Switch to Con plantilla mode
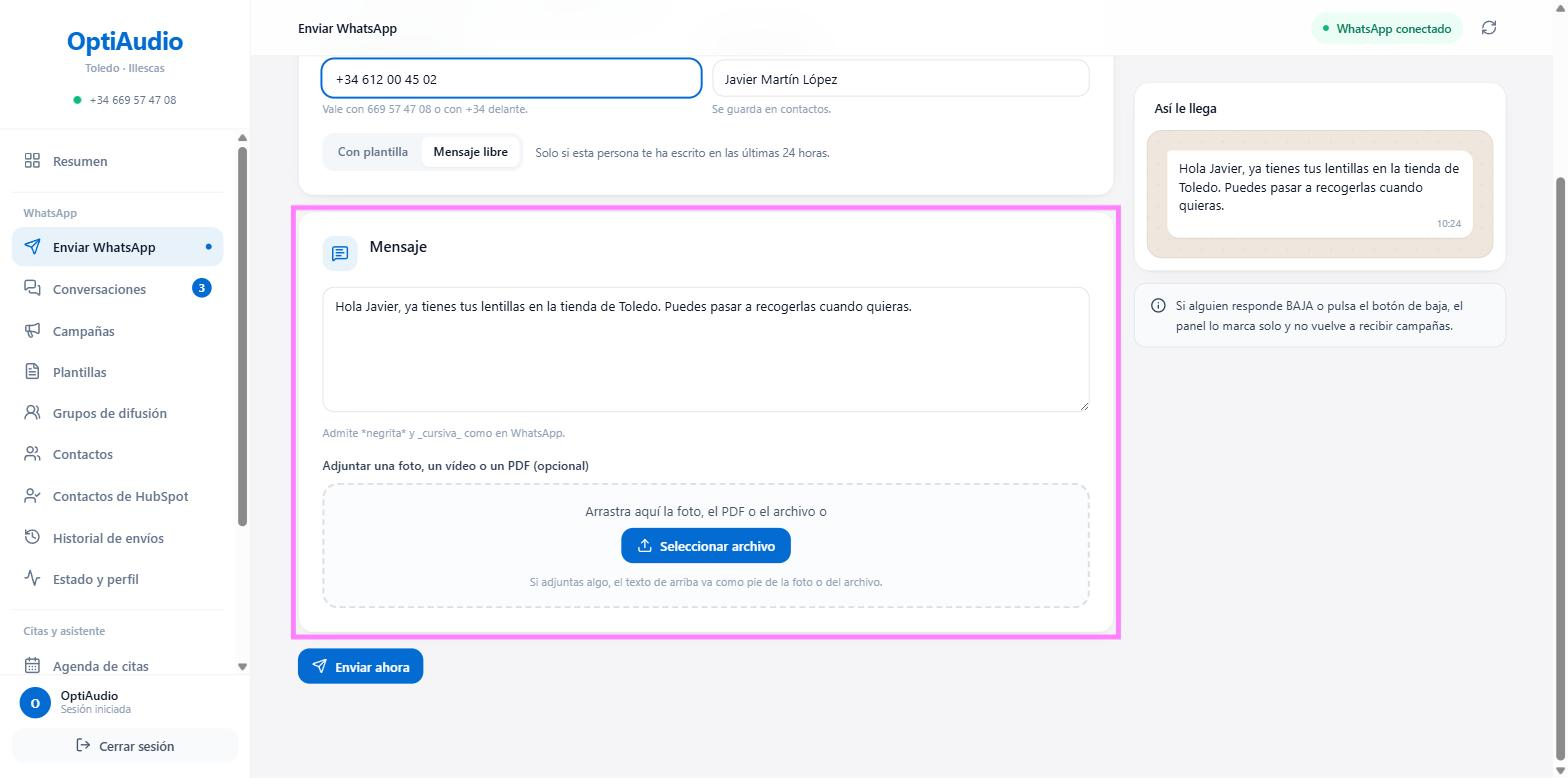Viewport: 1568px width, 778px height. point(373,152)
